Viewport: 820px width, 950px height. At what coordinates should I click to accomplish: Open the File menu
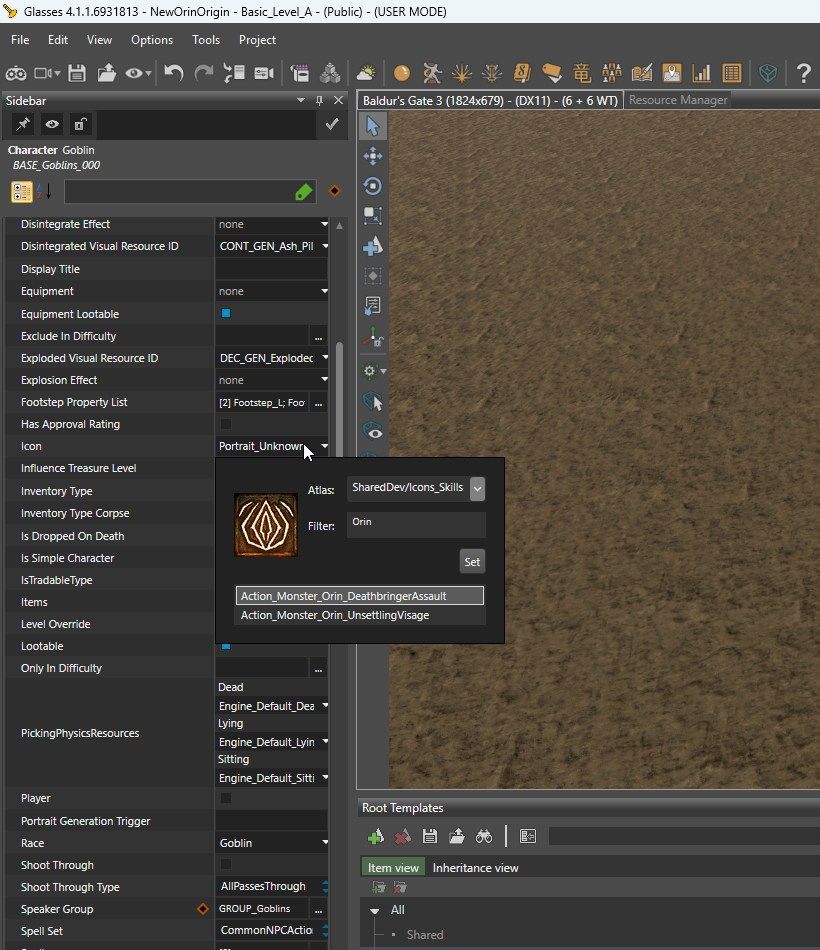pyautogui.click(x=20, y=40)
